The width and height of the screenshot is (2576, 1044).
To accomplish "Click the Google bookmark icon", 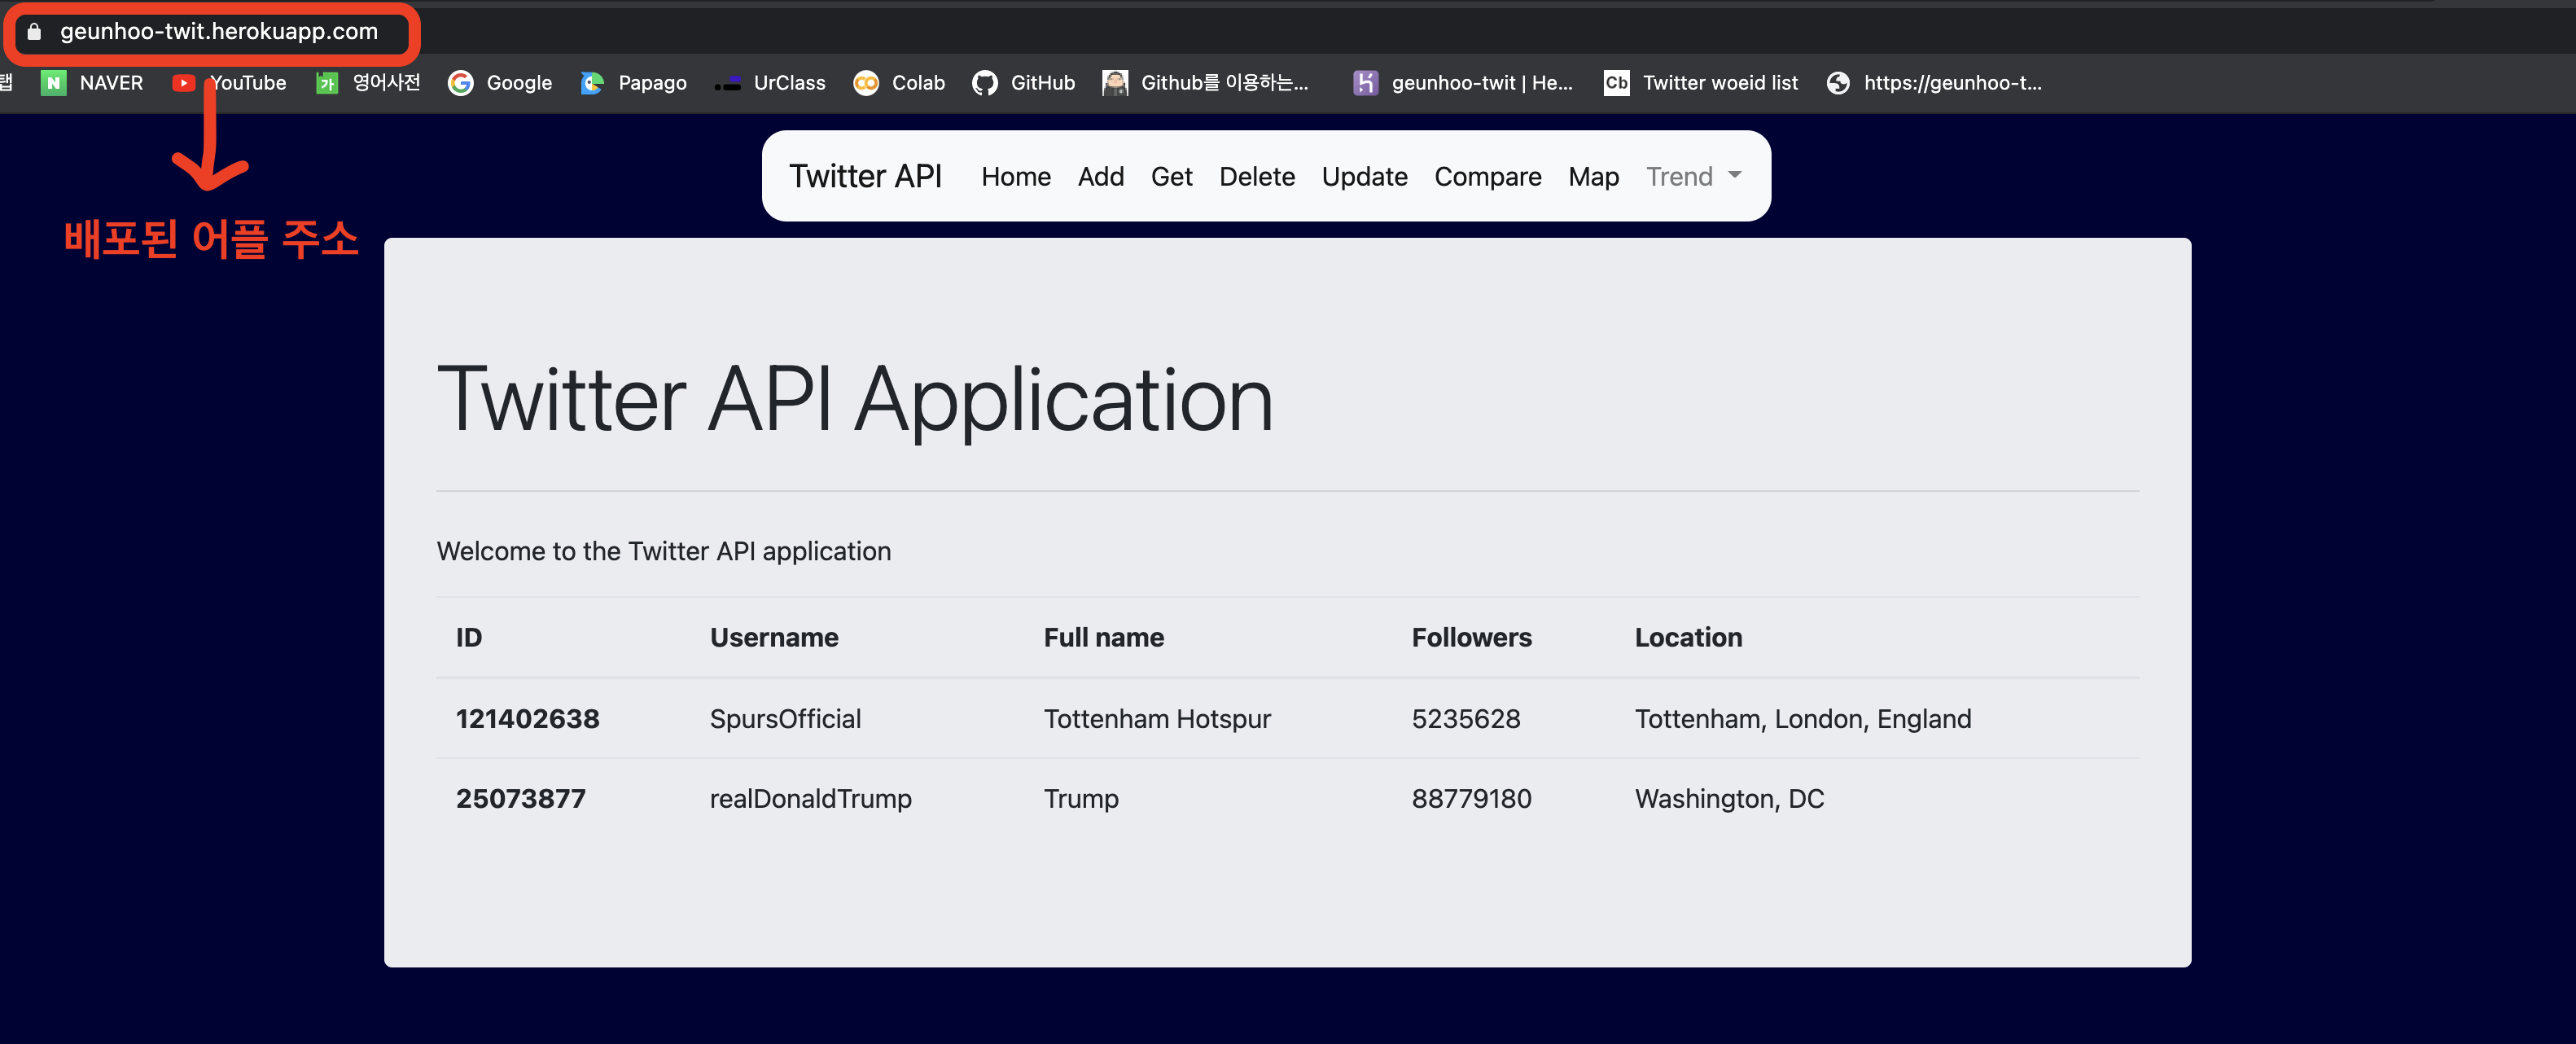I will pyautogui.click(x=460, y=83).
